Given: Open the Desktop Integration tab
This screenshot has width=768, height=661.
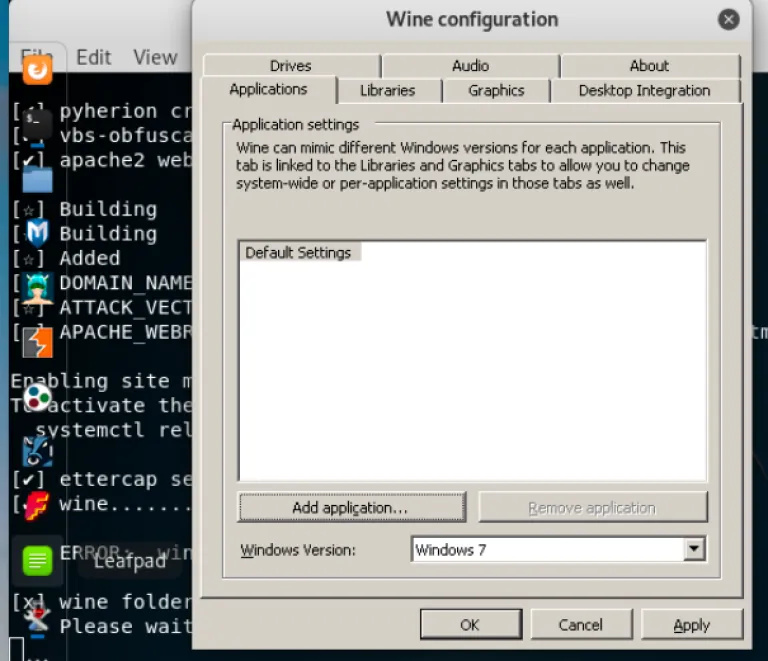Looking at the screenshot, I should coord(644,90).
